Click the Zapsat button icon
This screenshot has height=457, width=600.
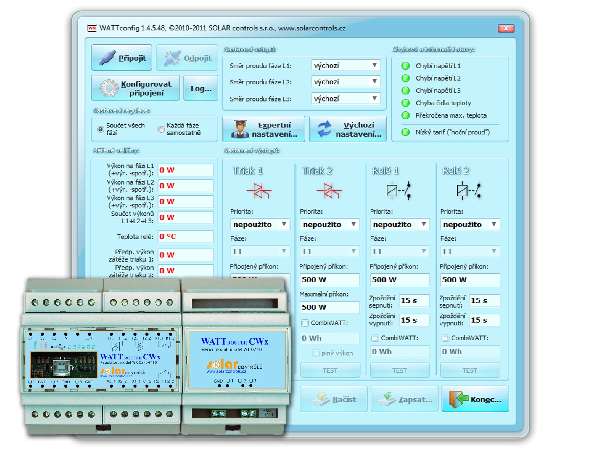tap(389, 399)
